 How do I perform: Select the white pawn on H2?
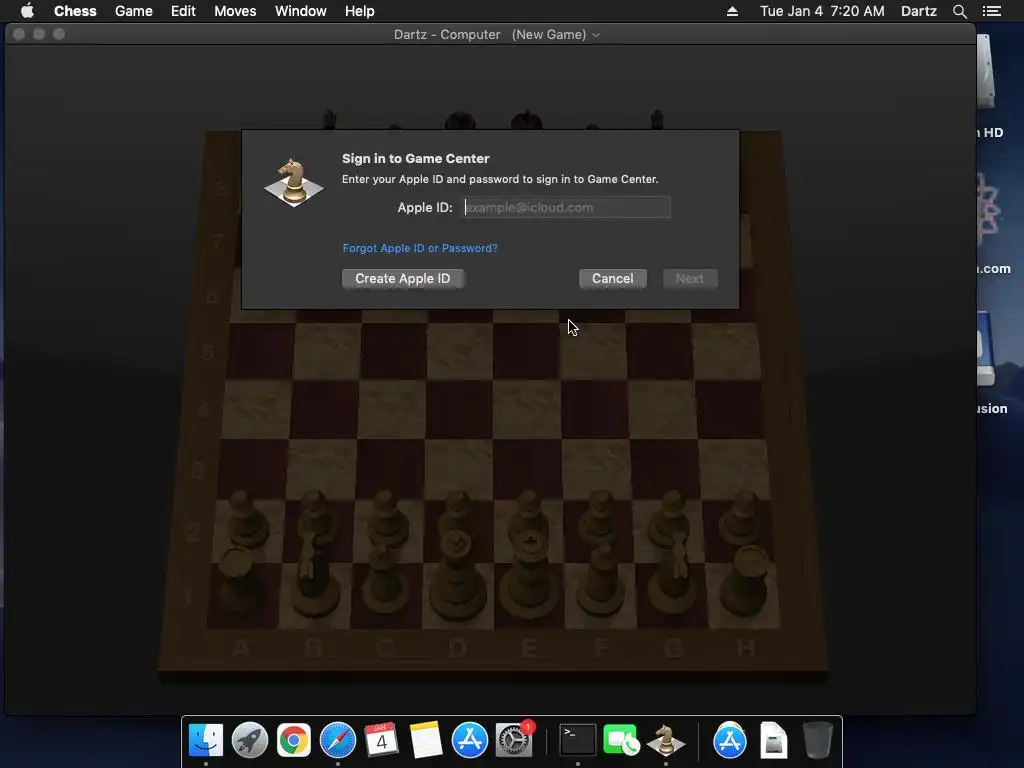(x=742, y=519)
